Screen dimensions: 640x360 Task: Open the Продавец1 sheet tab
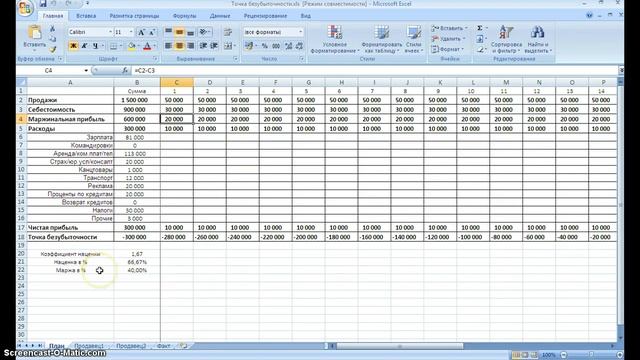coord(89,346)
